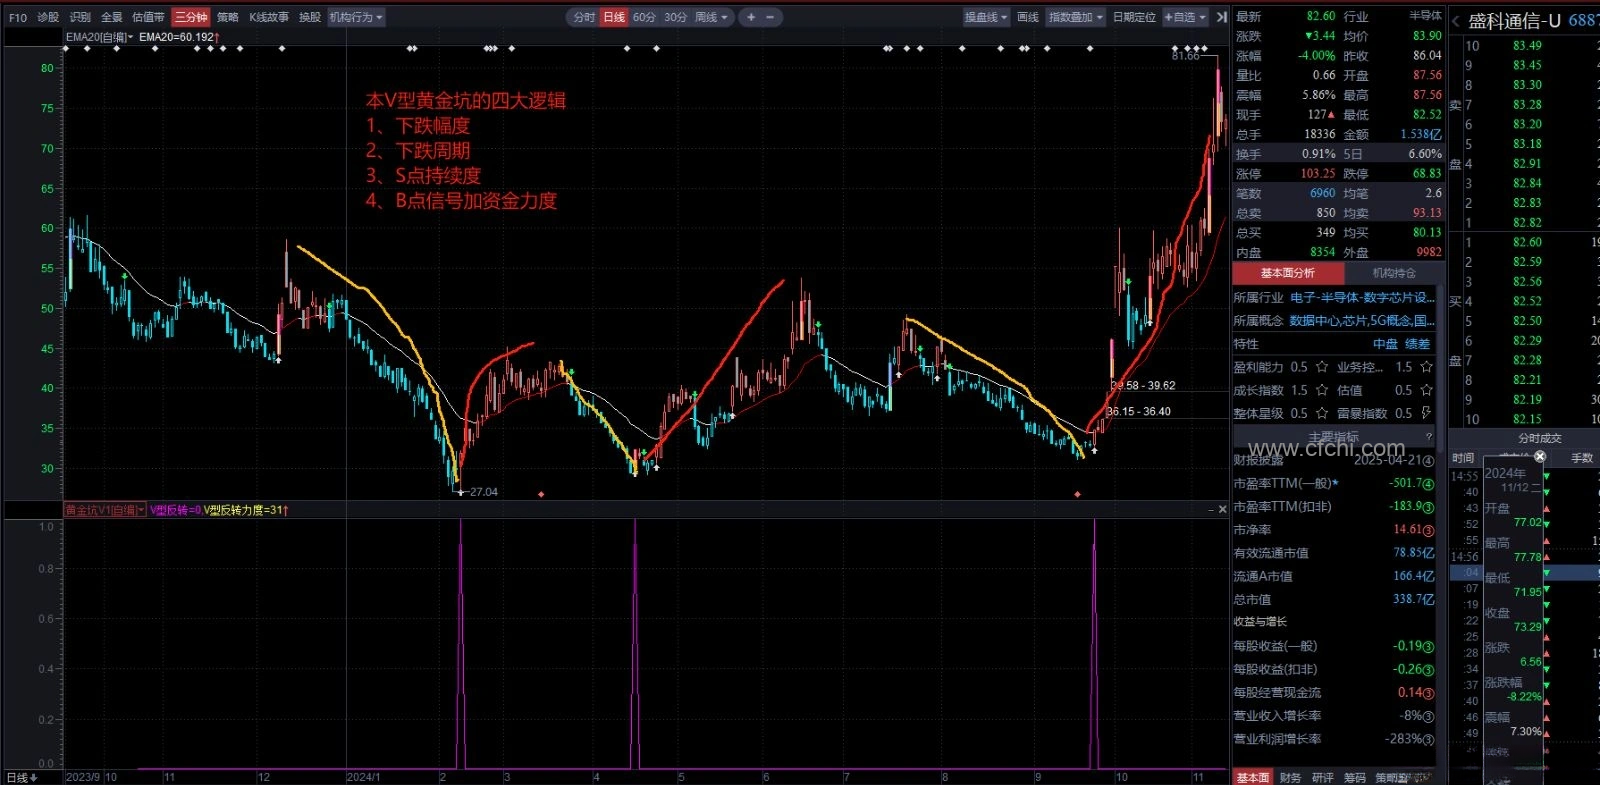Select the 基本面分析 tab

coord(1287,273)
